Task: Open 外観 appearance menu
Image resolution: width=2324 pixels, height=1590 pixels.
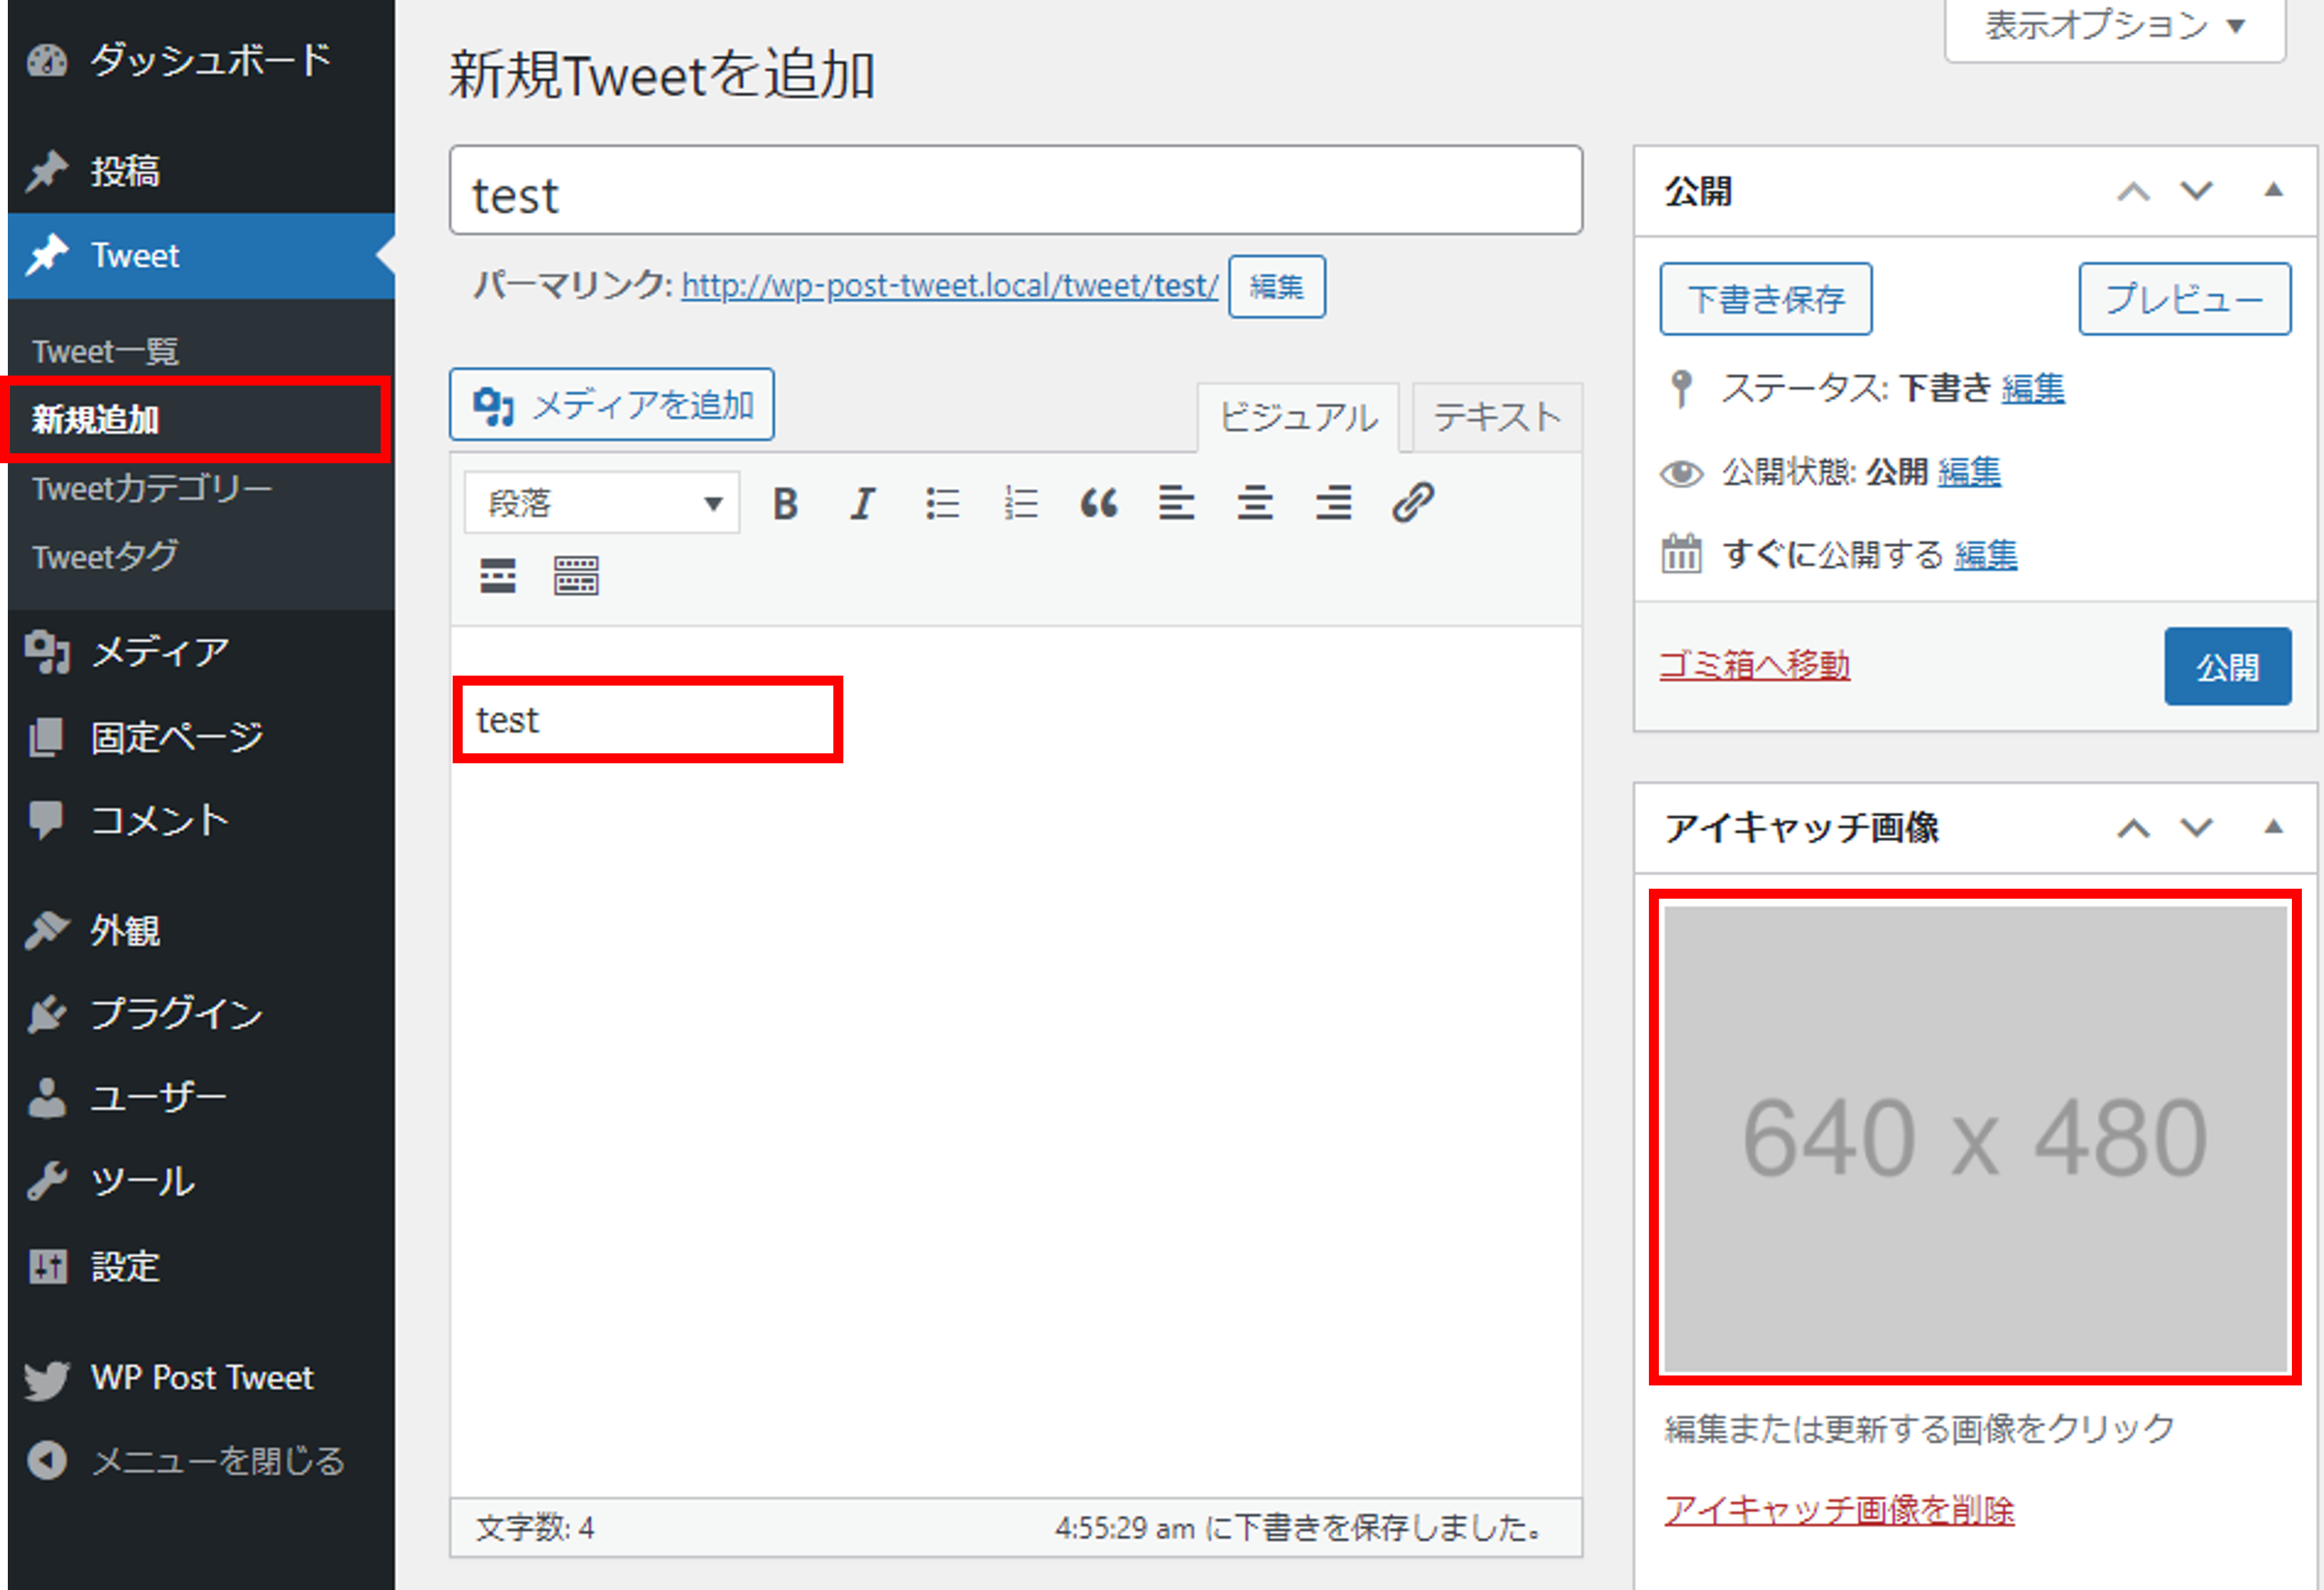Action: coord(201,930)
